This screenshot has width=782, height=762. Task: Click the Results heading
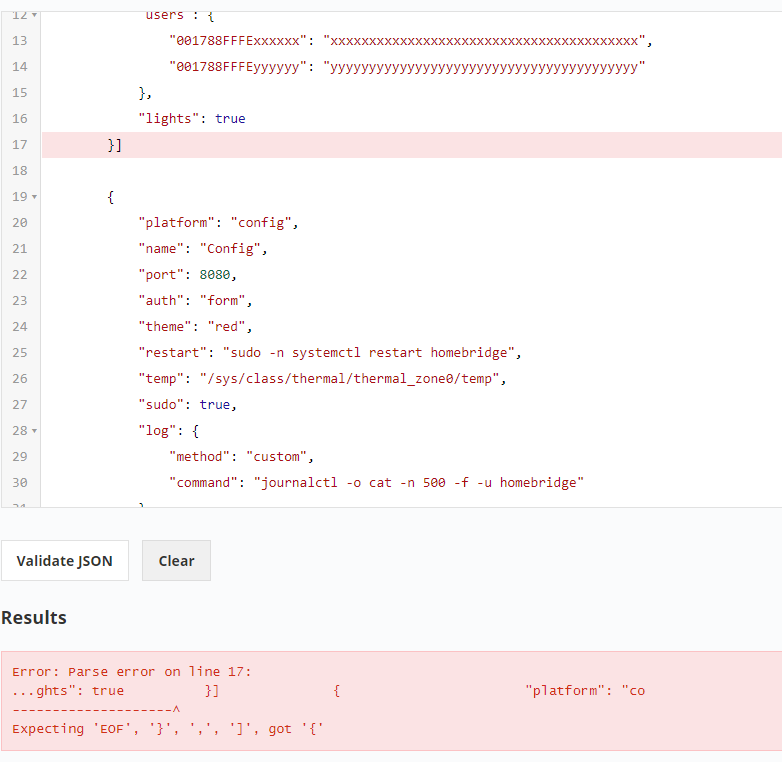(34, 618)
